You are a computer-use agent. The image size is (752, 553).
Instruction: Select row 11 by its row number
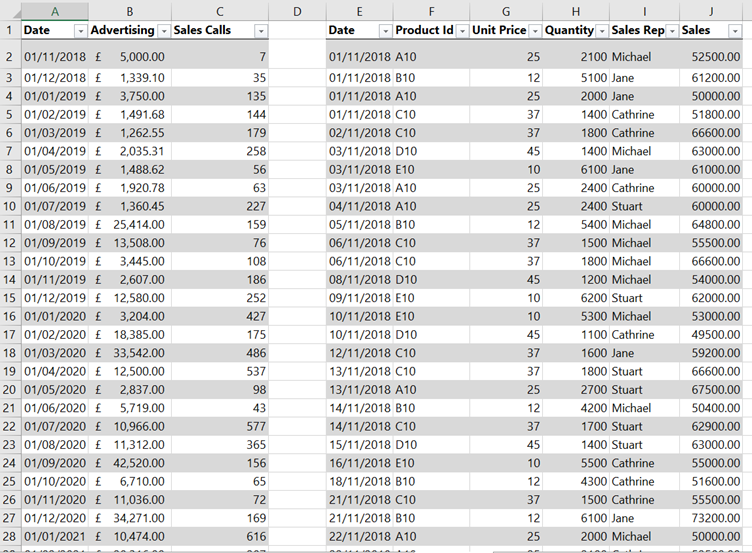[9, 225]
